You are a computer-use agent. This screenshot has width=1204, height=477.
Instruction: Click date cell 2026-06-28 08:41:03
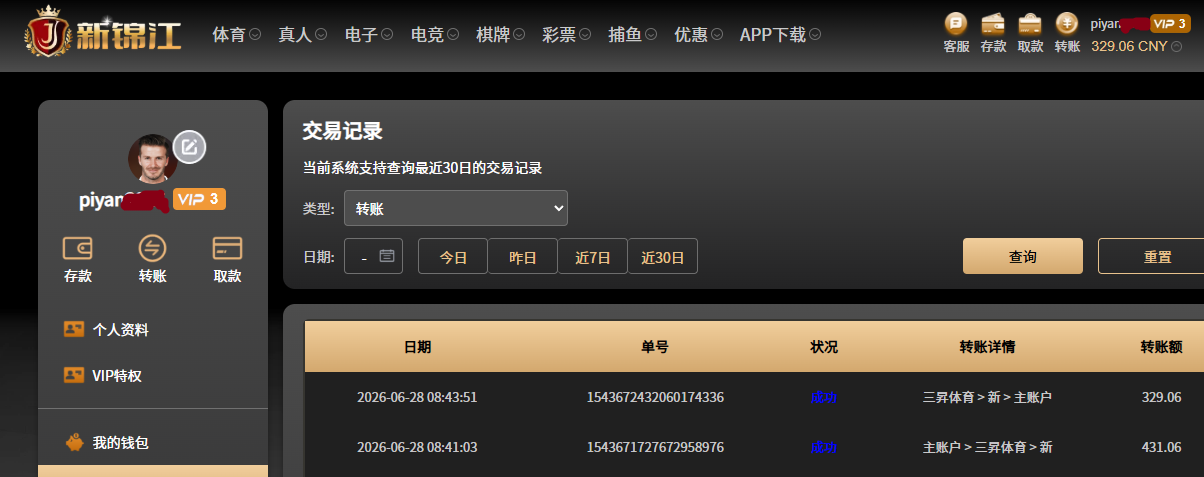(x=417, y=447)
